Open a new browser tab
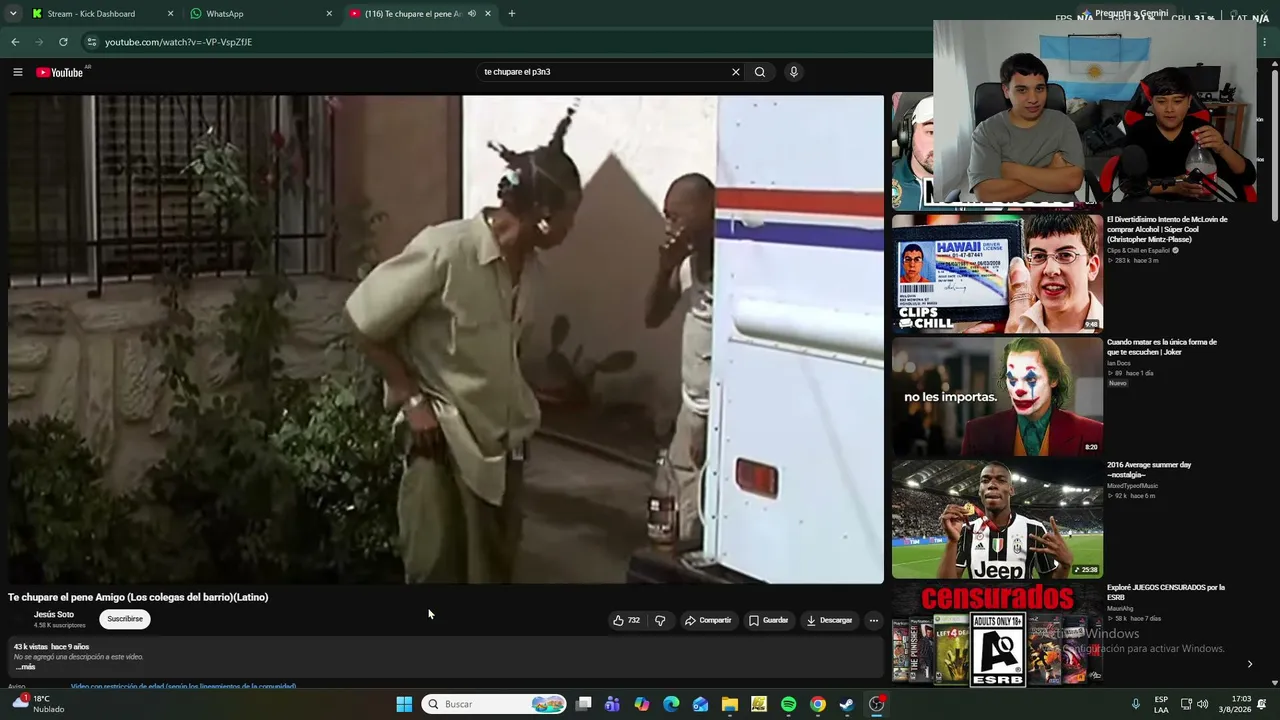The width and height of the screenshot is (1280, 720). pos(512,14)
